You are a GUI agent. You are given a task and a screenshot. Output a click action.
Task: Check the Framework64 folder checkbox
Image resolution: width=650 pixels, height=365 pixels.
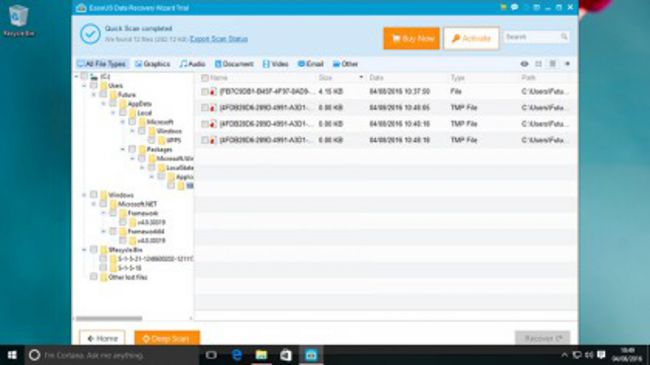click(x=113, y=231)
